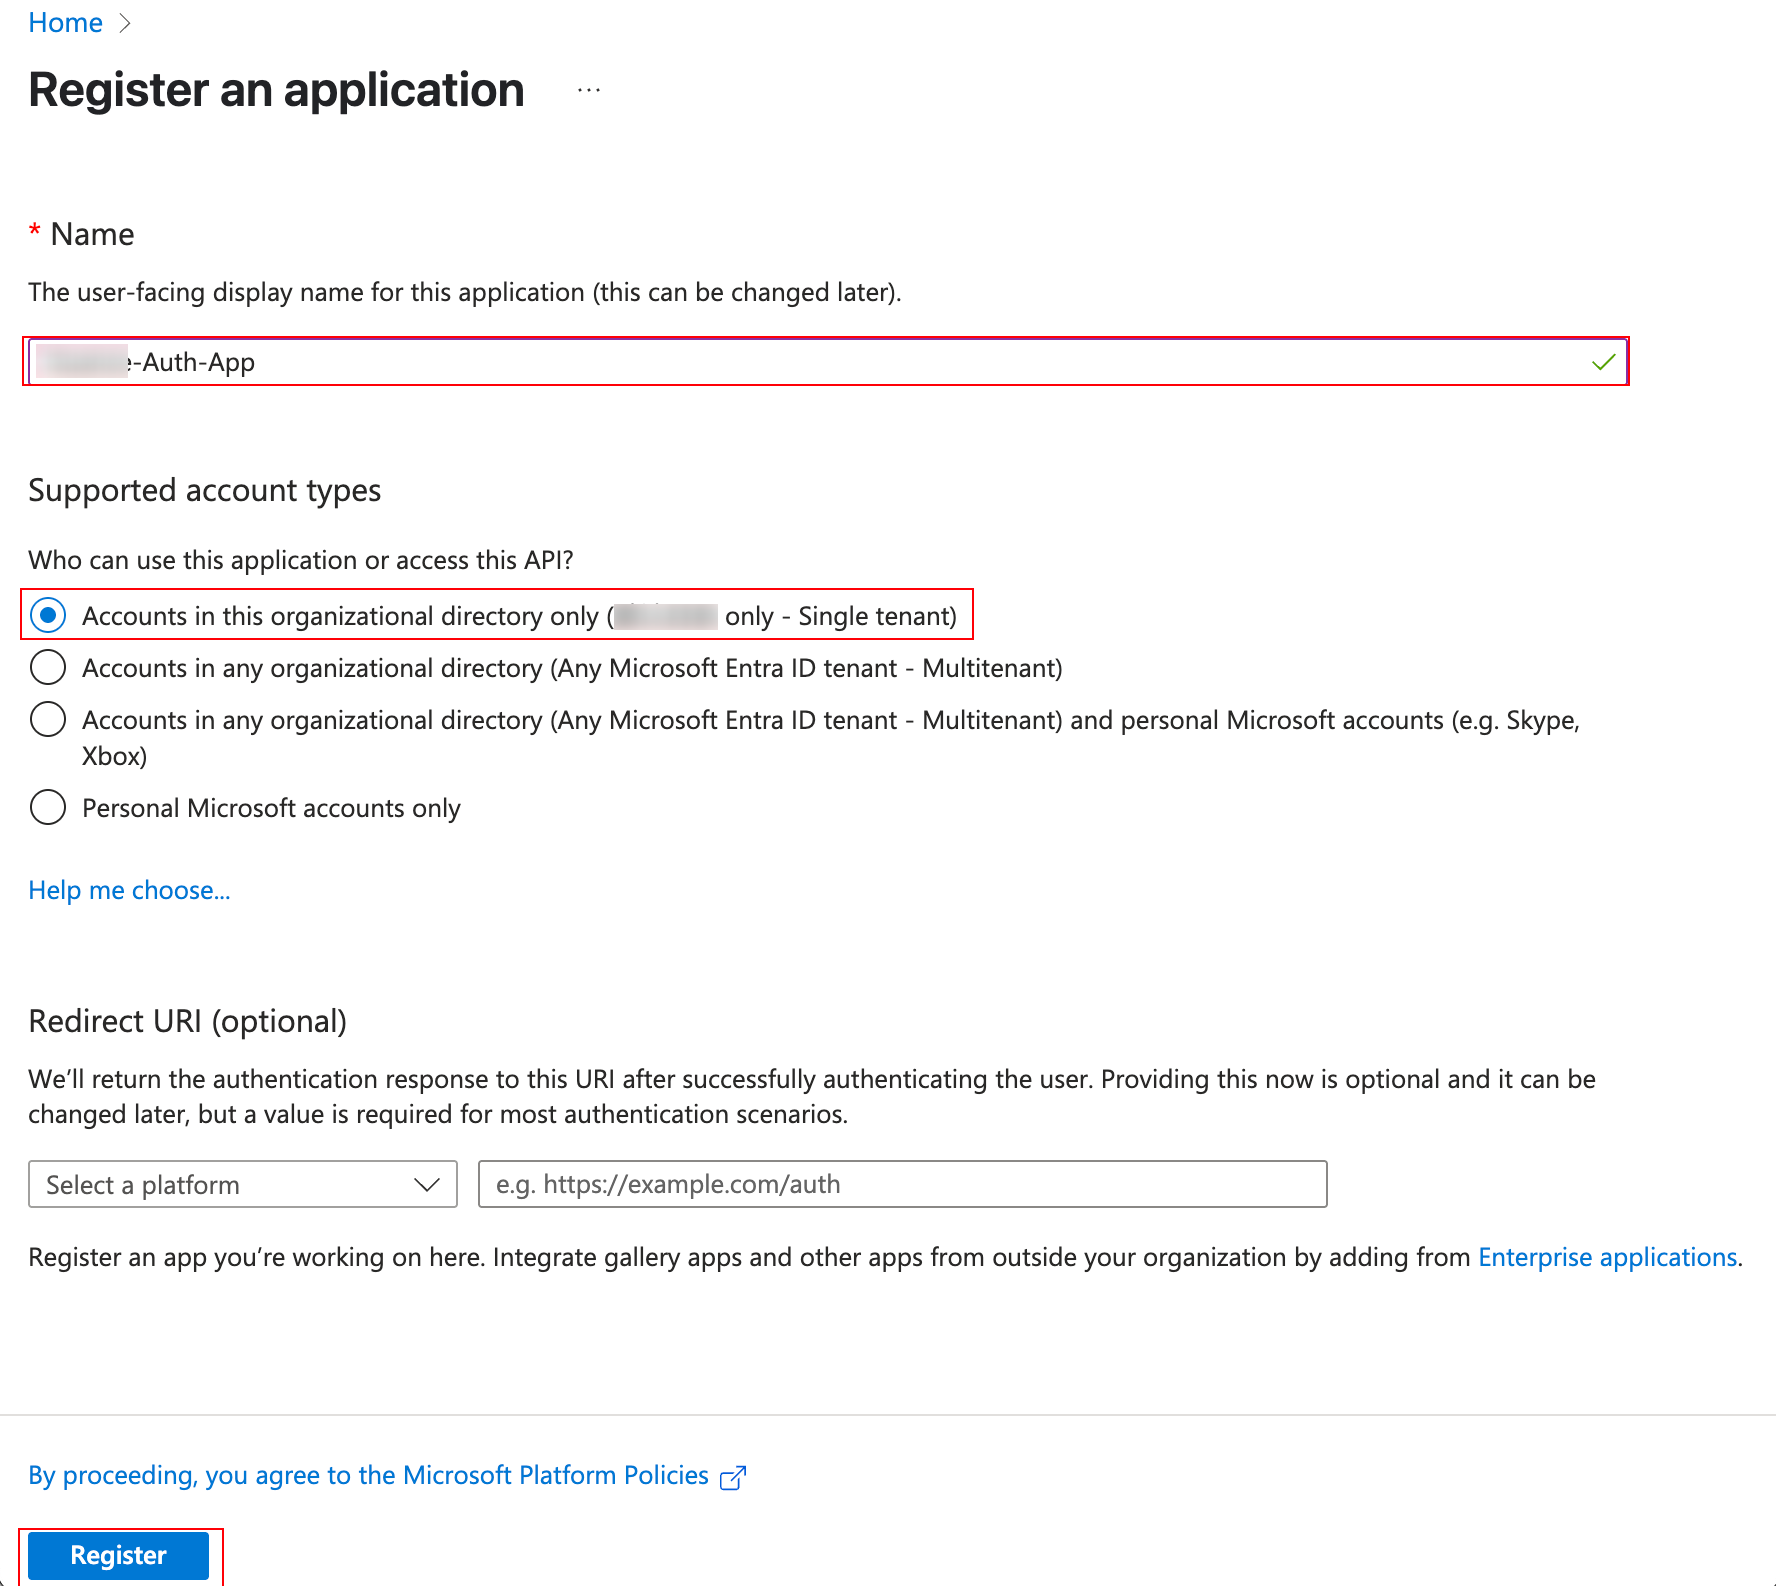Select the Multitenant-only organizational directory option

pos(48,667)
